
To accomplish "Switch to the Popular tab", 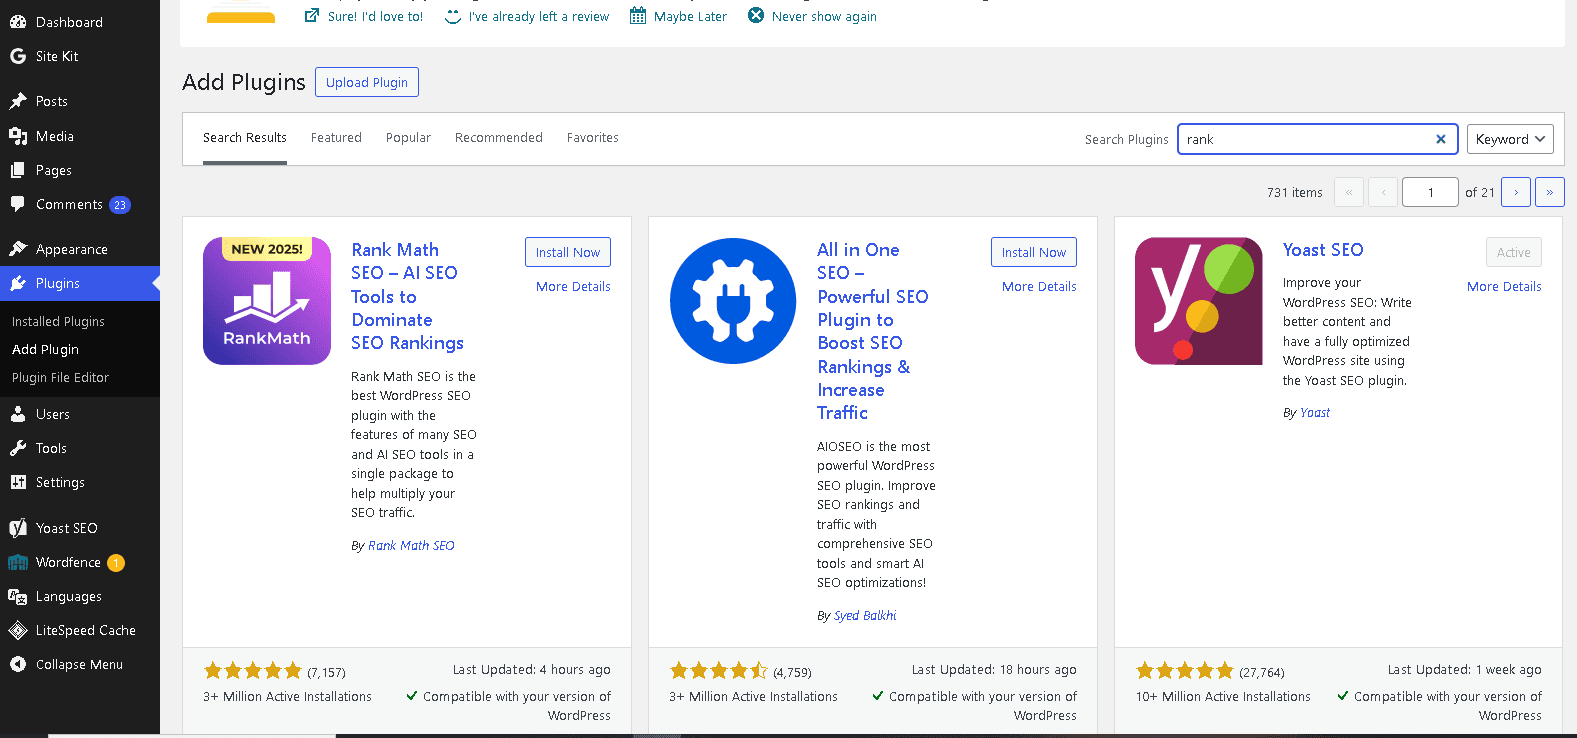I will pyautogui.click(x=408, y=138).
